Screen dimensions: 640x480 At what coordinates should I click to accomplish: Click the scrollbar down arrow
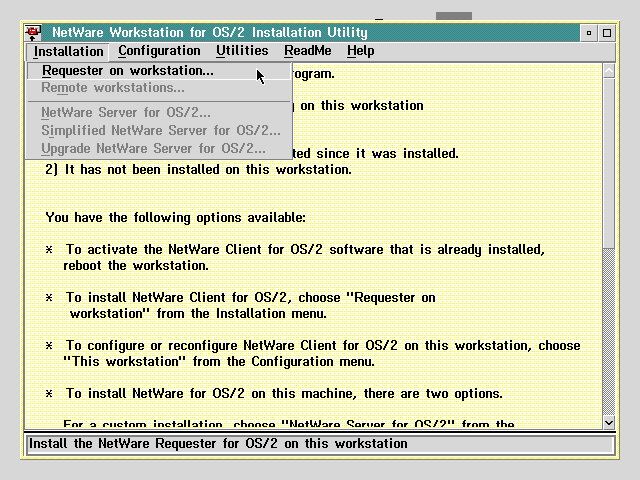(609, 422)
